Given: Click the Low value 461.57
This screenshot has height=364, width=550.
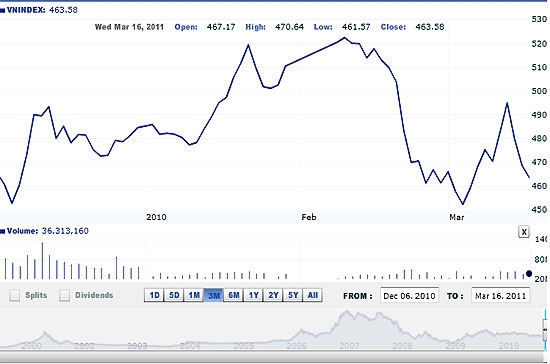Looking at the screenshot, I should (x=356, y=27).
